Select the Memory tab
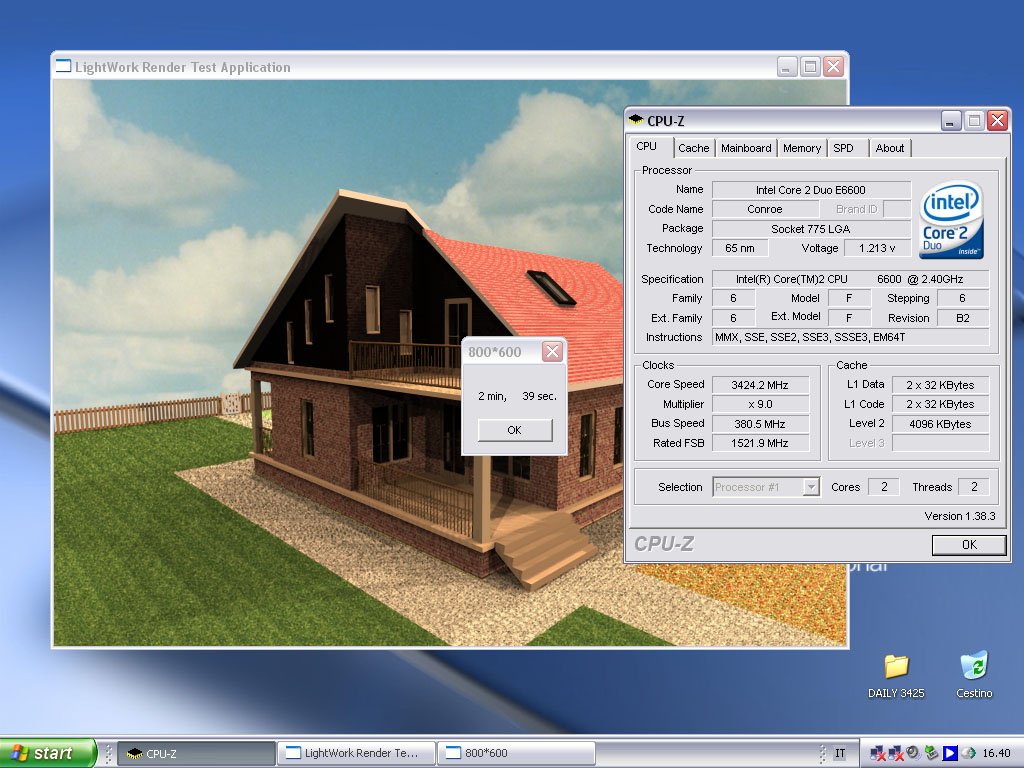This screenshot has width=1024, height=768. [802, 148]
